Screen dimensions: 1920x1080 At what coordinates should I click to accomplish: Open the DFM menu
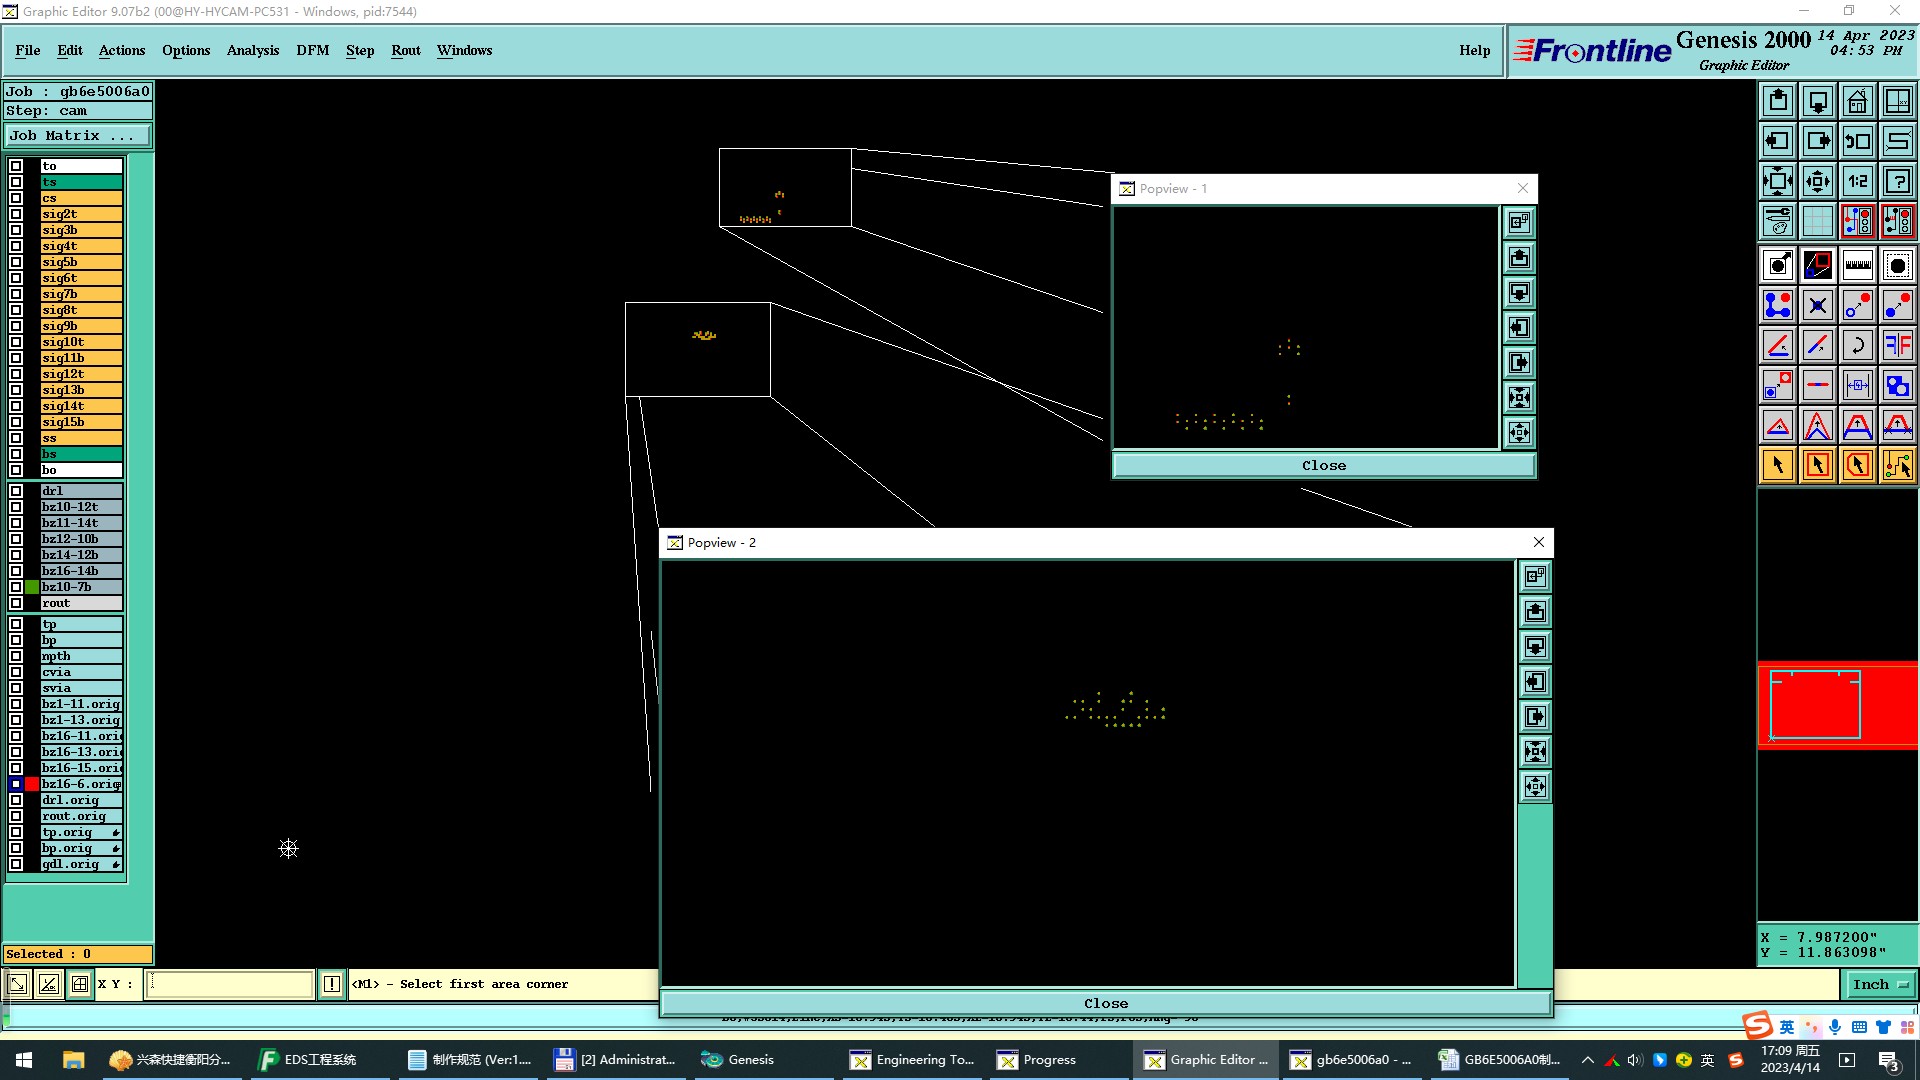tap(312, 50)
